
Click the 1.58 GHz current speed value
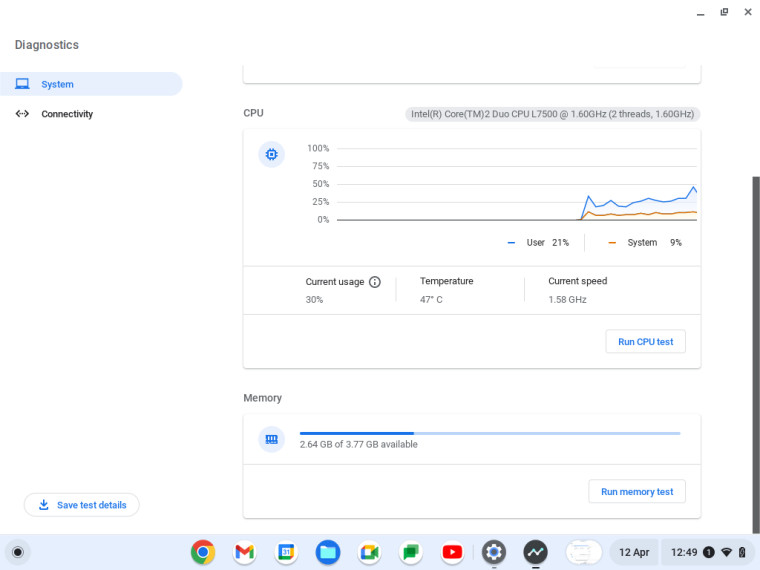tap(567, 300)
